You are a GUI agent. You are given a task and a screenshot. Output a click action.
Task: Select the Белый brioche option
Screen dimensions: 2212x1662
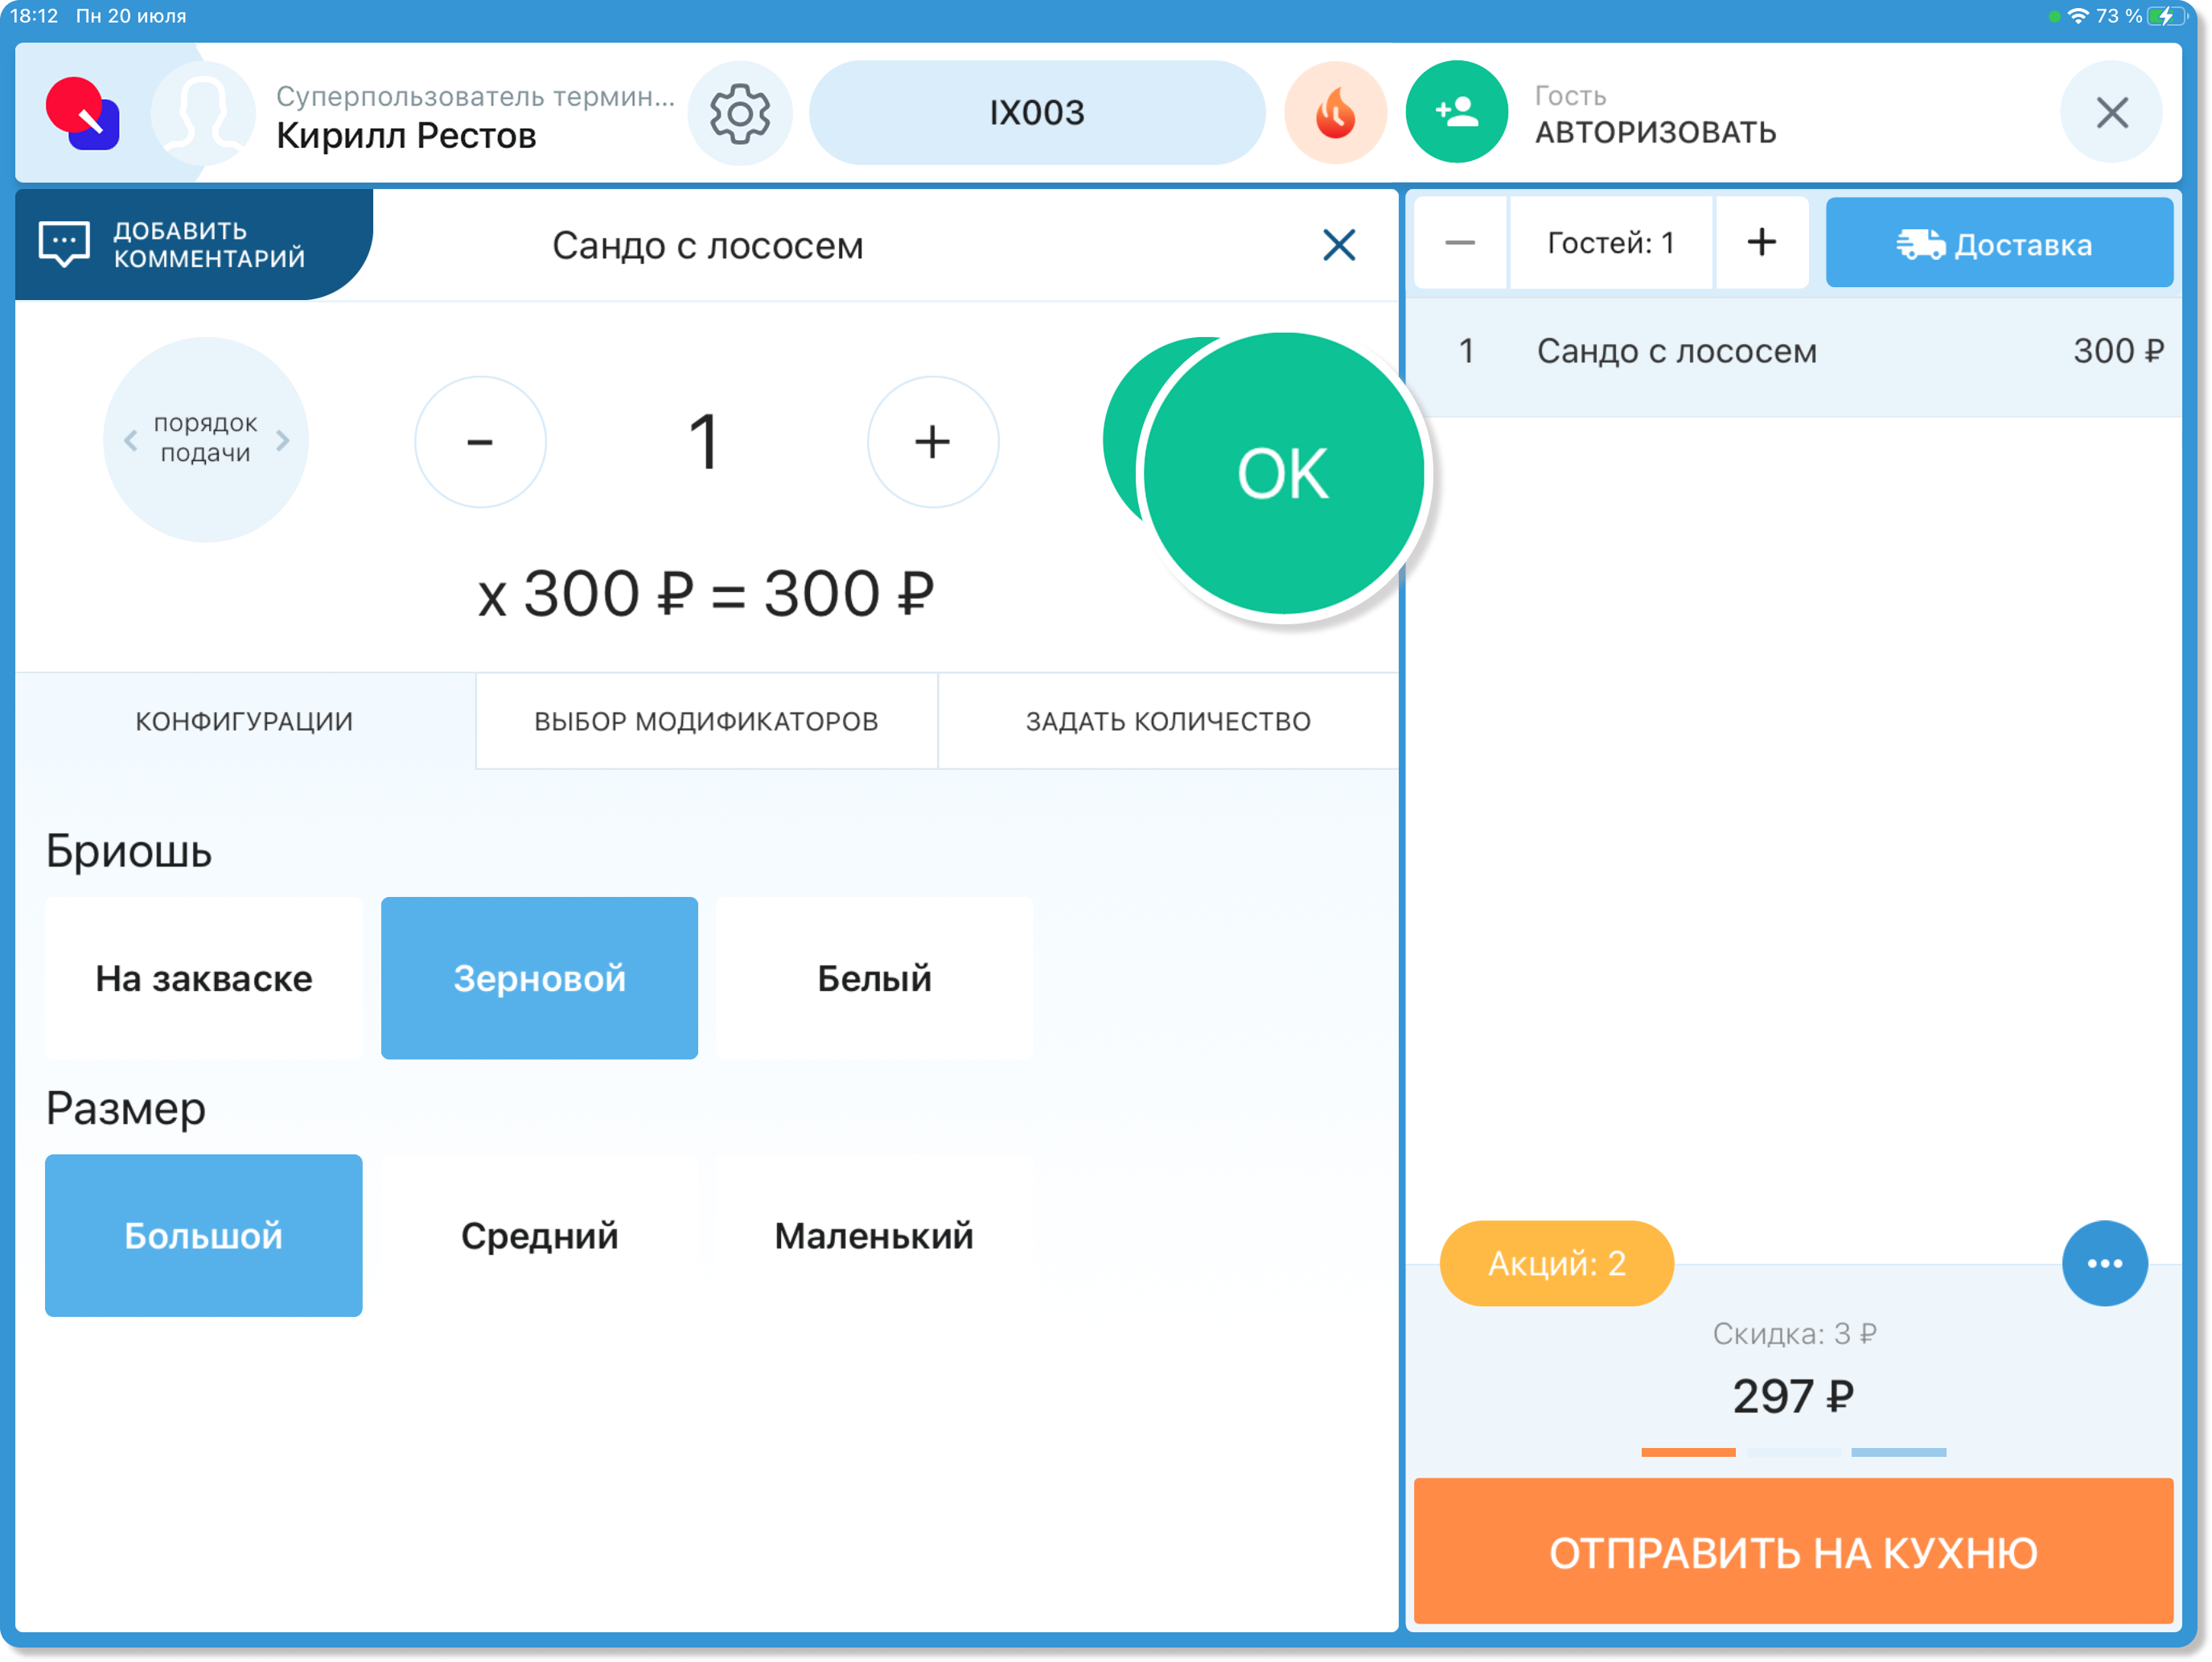[x=875, y=978]
